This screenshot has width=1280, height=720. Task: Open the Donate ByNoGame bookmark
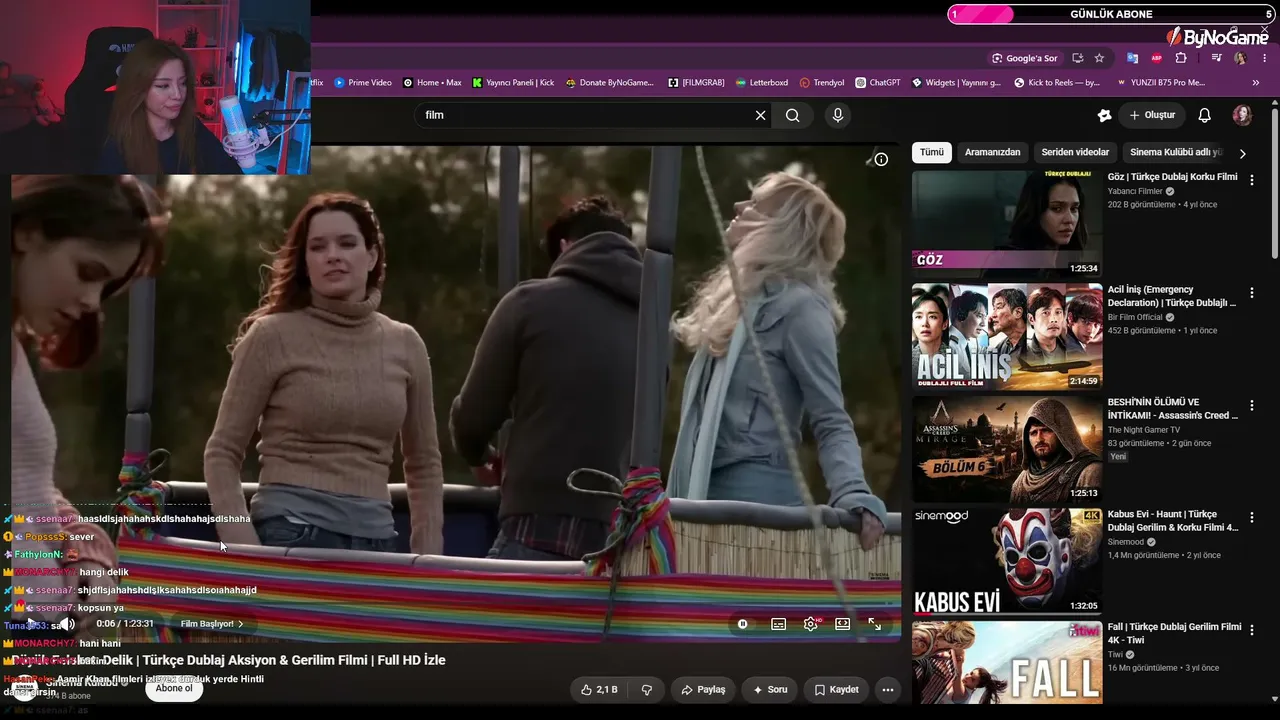609,83
